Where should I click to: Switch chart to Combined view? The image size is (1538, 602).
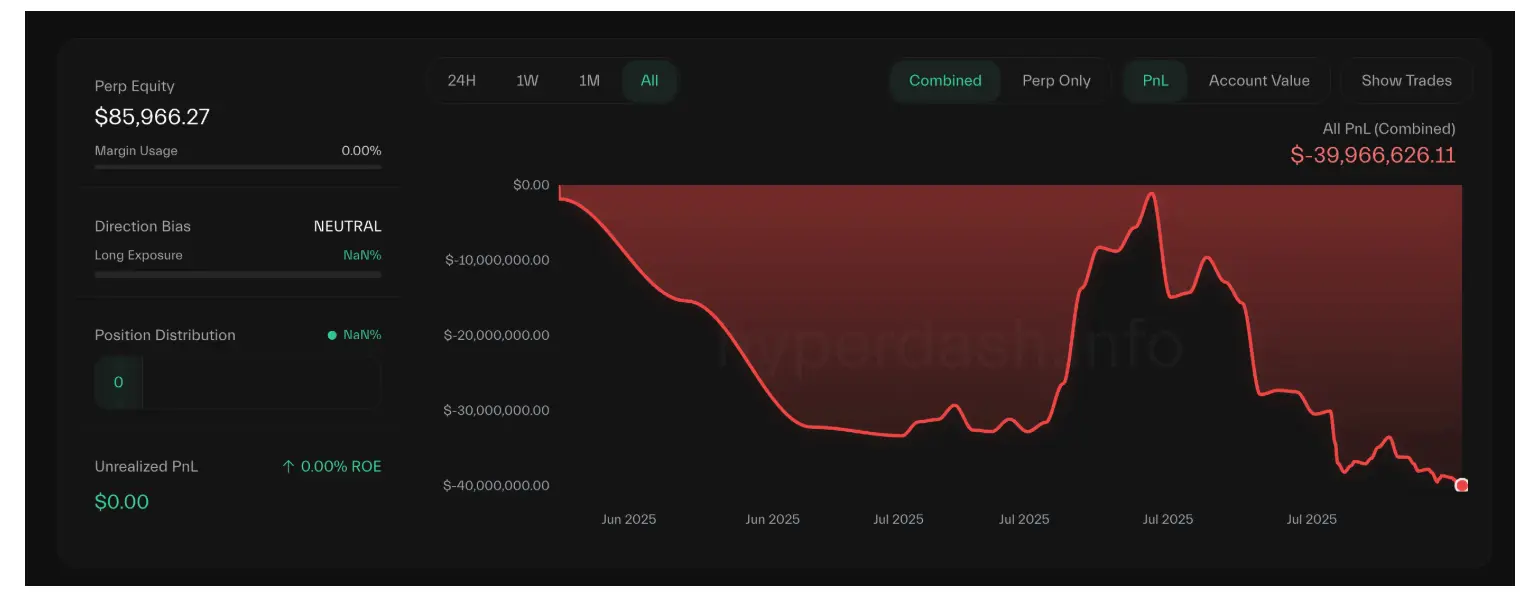coord(945,81)
